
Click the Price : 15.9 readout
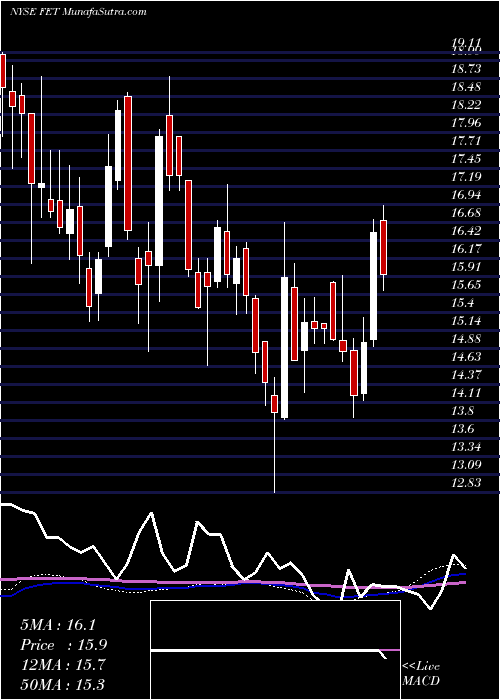[x=63, y=645]
